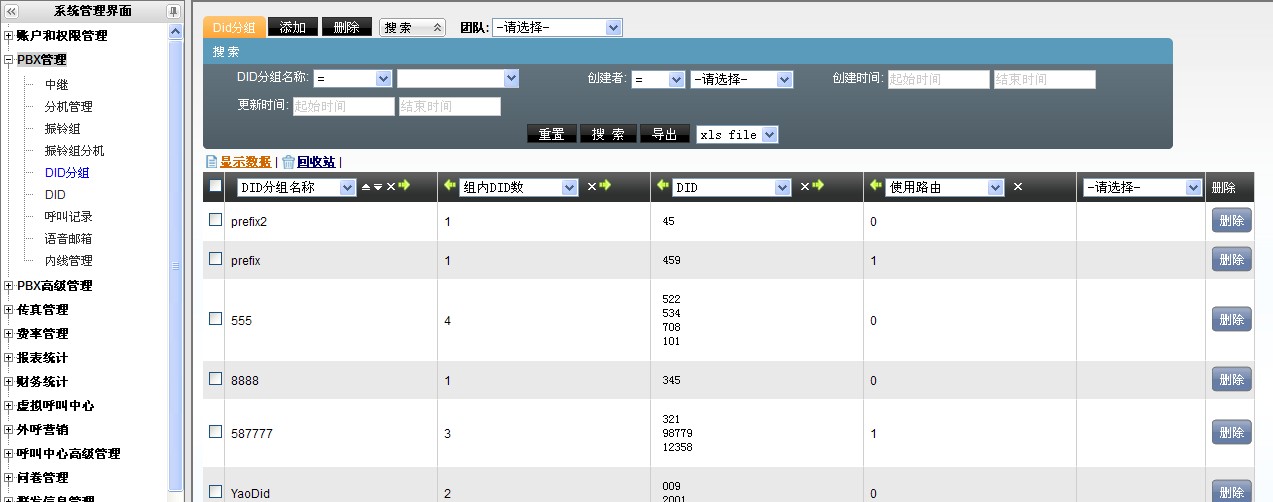Viewport: 1273px width, 502px height.
Task: Remove the 使用路由 column with its X icon
Action: coord(1018,187)
